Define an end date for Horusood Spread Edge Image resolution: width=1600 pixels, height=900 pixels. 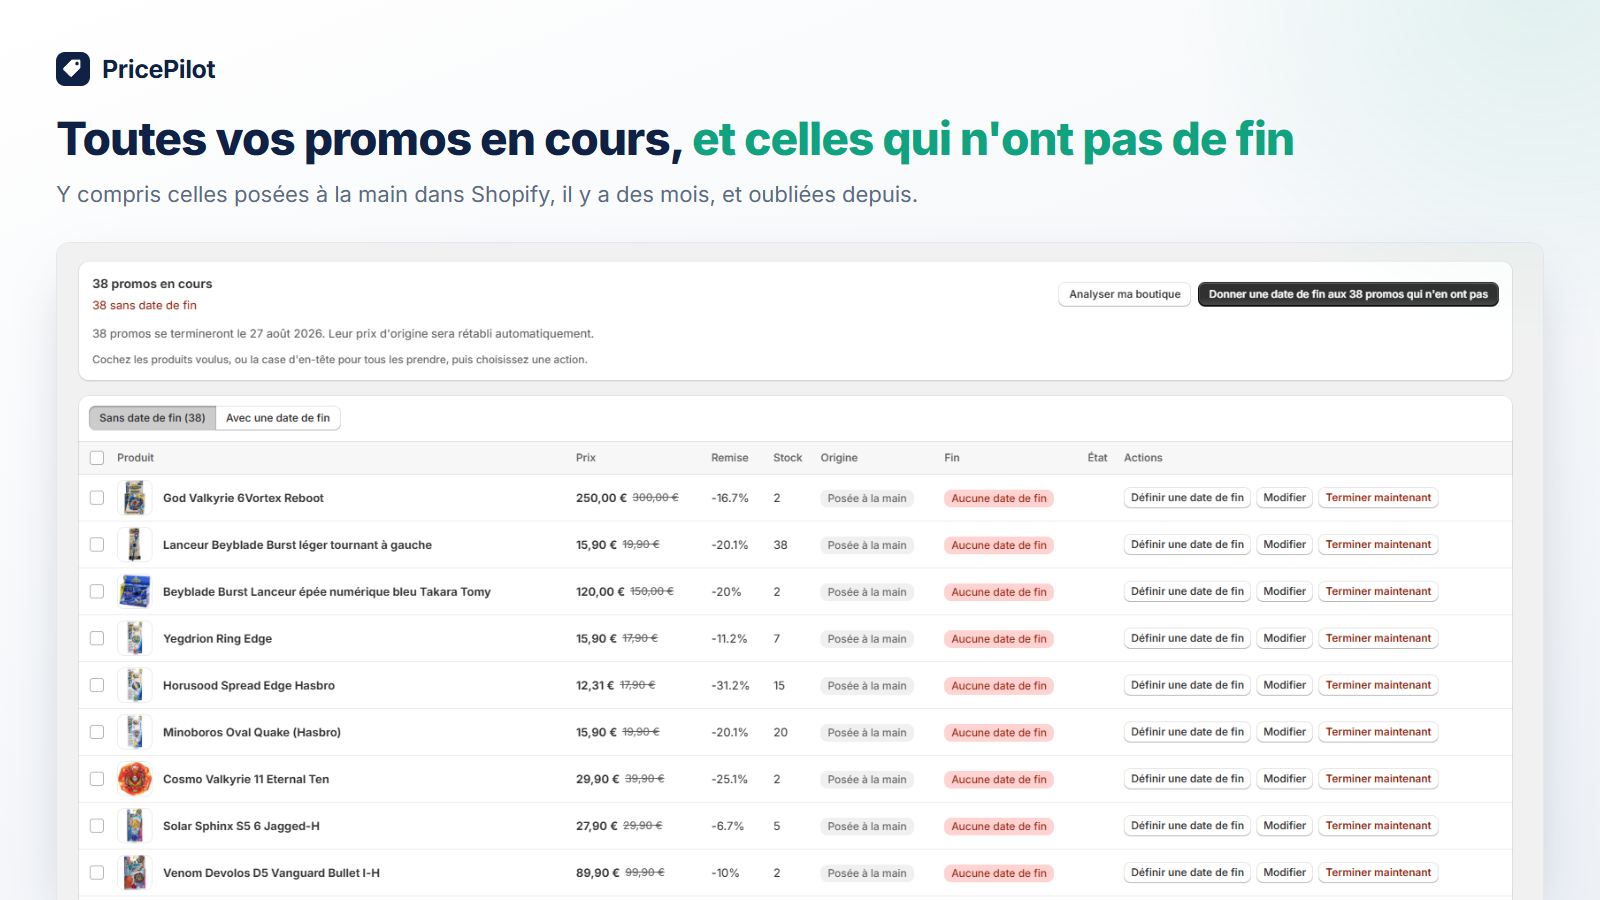[1187, 685]
